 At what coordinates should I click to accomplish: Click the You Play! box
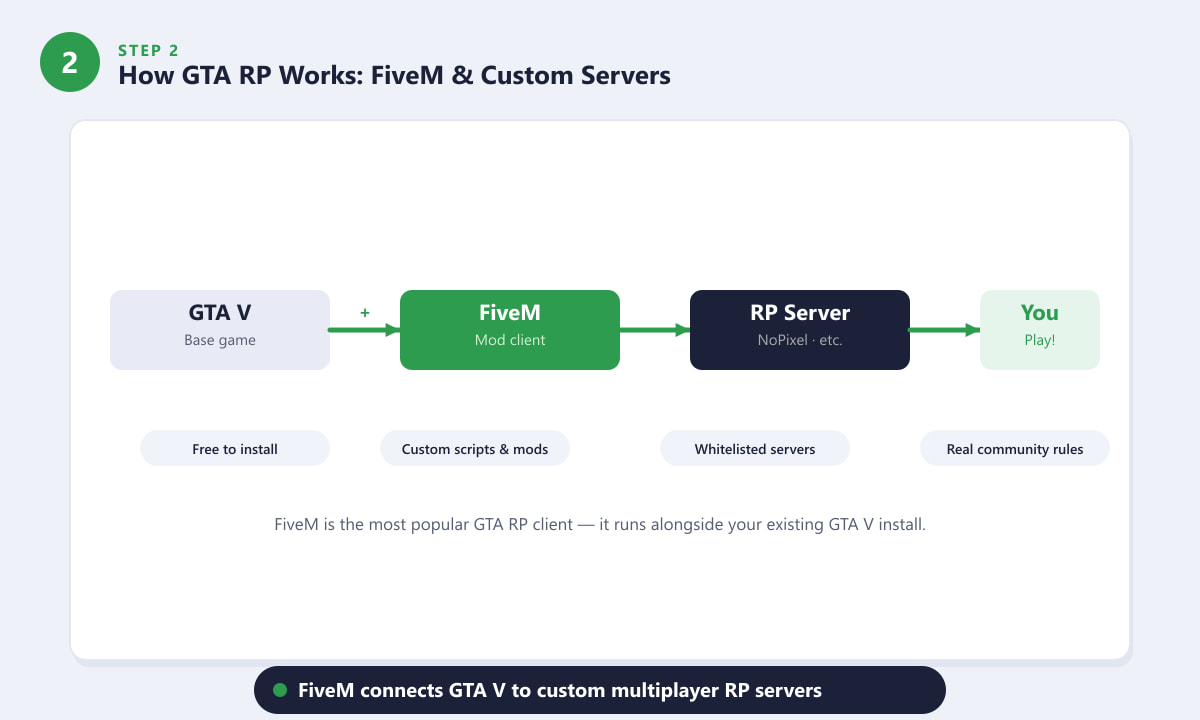pyautogui.click(x=1040, y=330)
